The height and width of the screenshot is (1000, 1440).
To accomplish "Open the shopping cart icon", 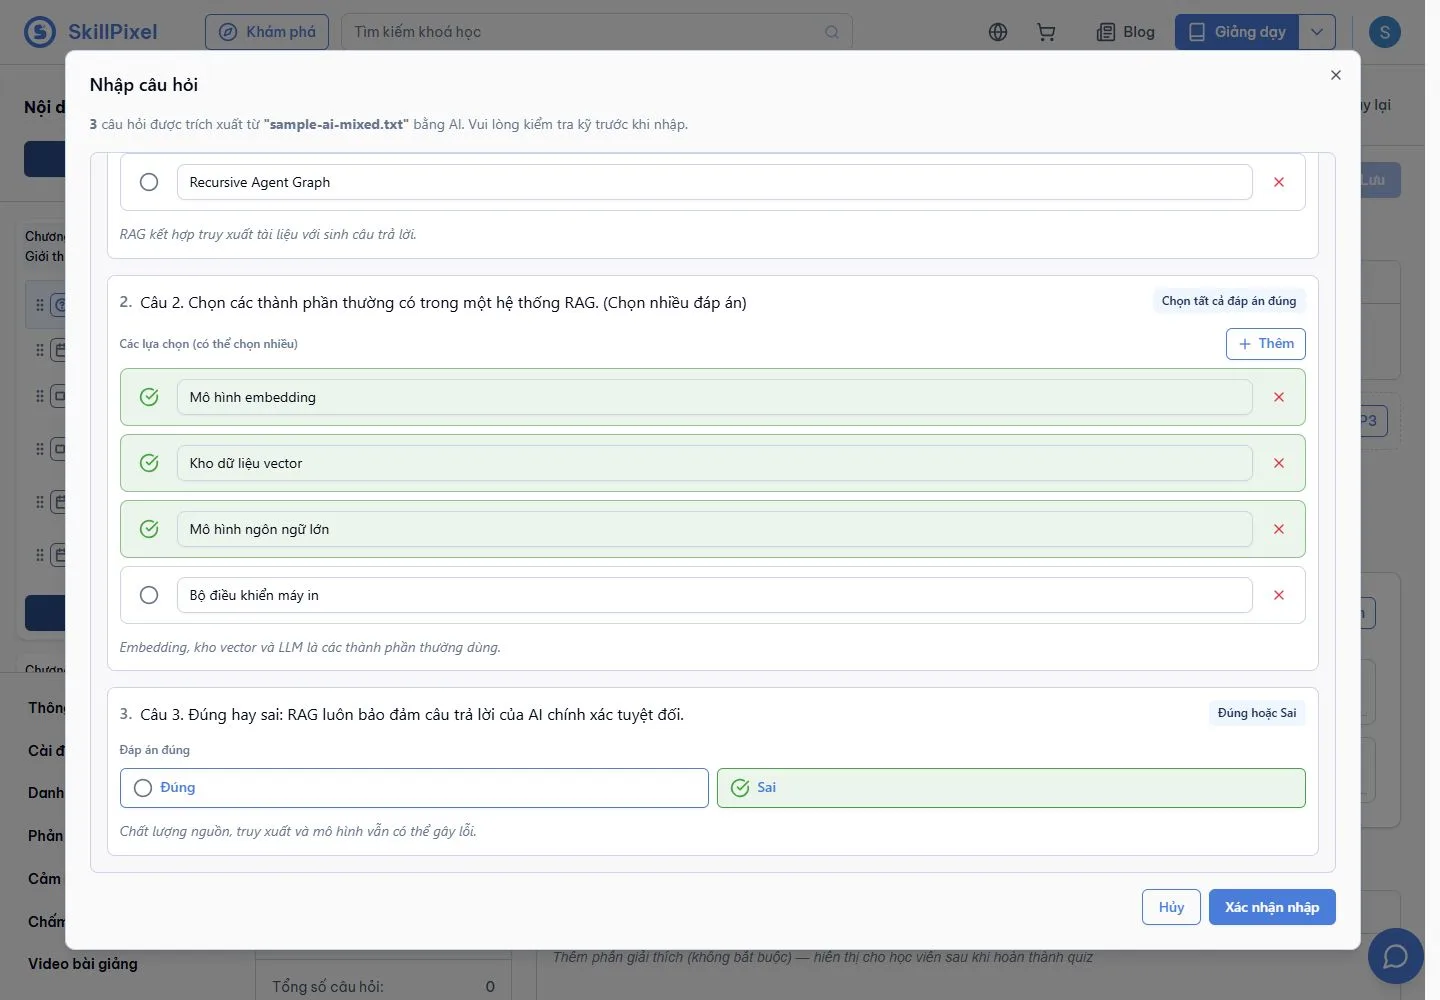I will (1046, 32).
